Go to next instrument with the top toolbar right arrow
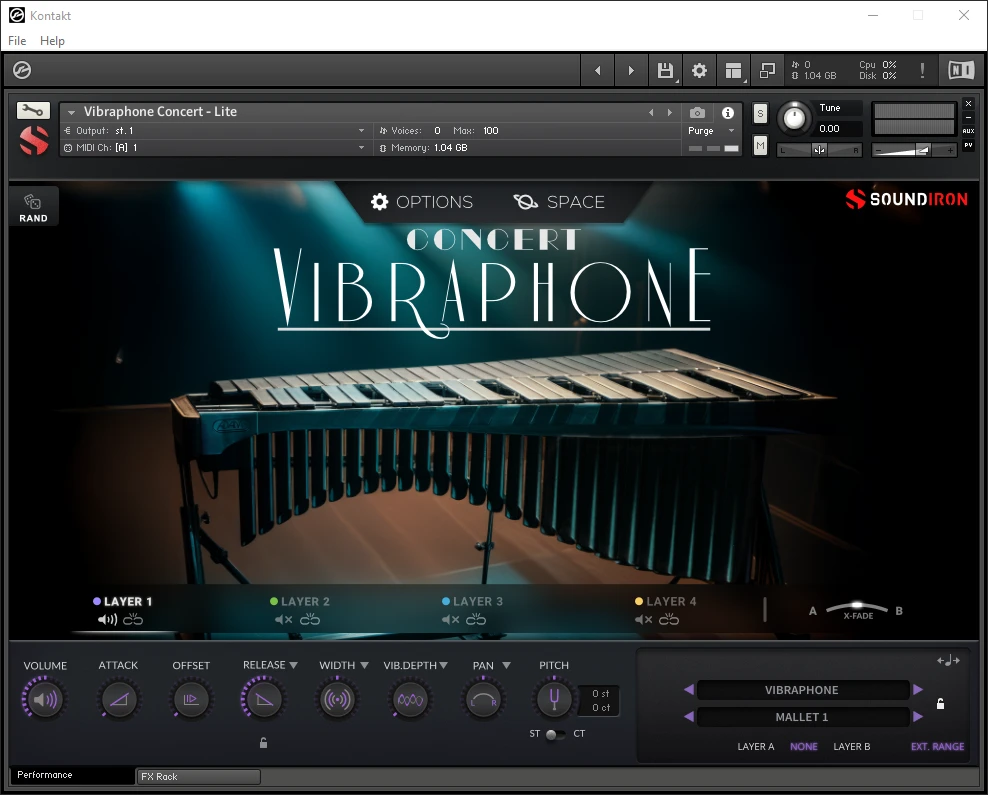This screenshot has width=988, height=795. (631, 71)
